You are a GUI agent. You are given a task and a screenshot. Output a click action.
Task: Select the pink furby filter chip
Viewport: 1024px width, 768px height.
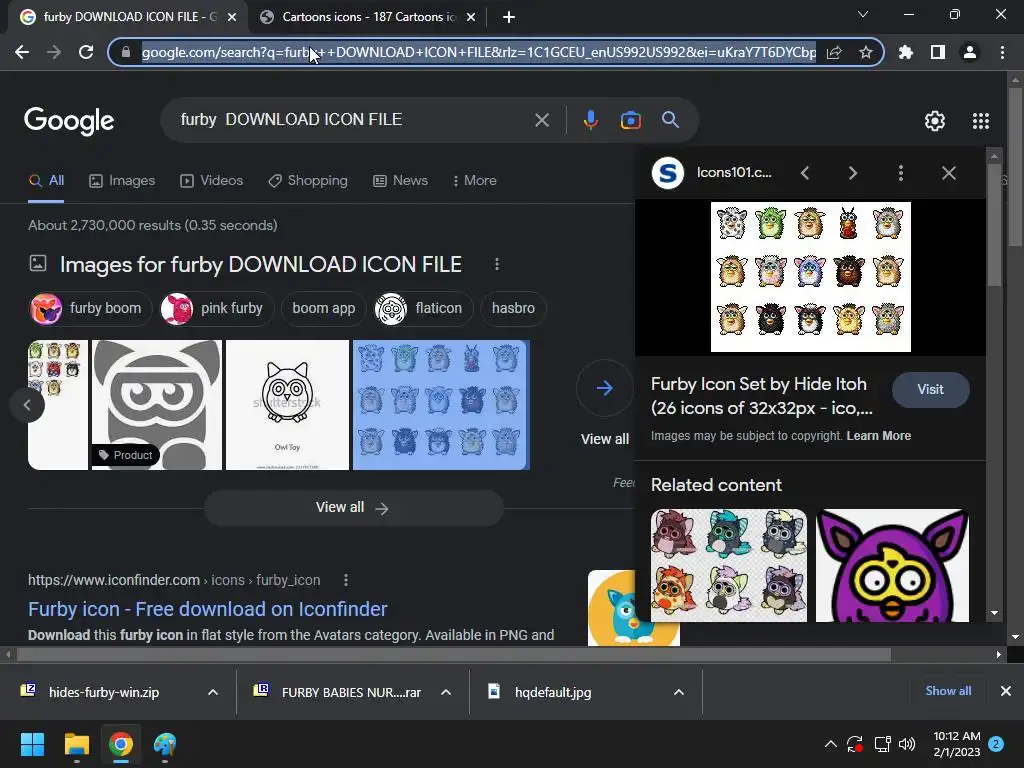(x=217, y=308)
